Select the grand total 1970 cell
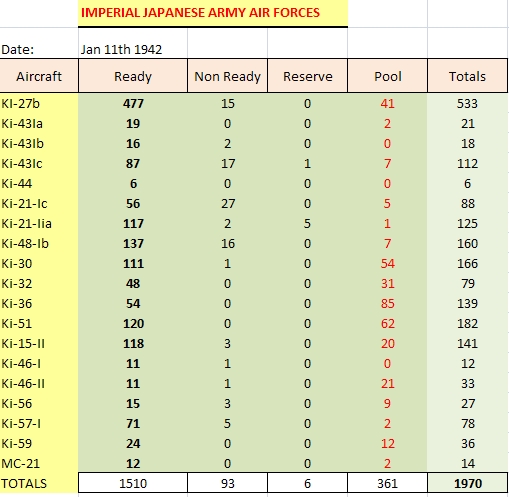509x497 pixels. [x=467, y=483]
